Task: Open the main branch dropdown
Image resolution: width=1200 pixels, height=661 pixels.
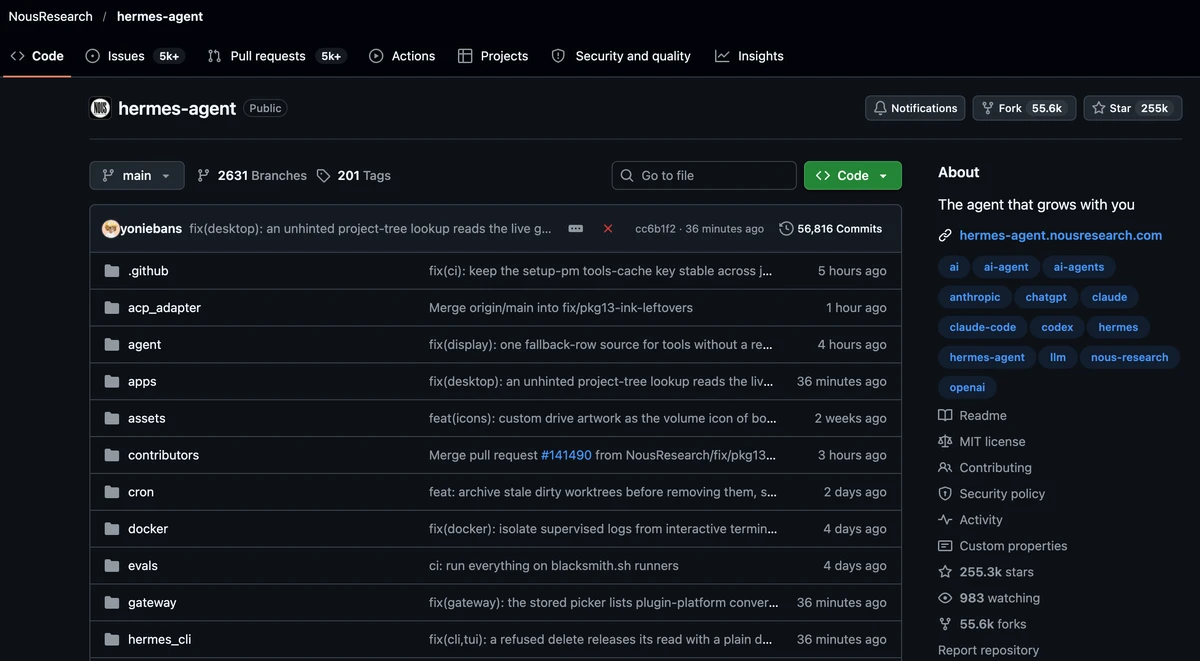Action: [137, 175]
